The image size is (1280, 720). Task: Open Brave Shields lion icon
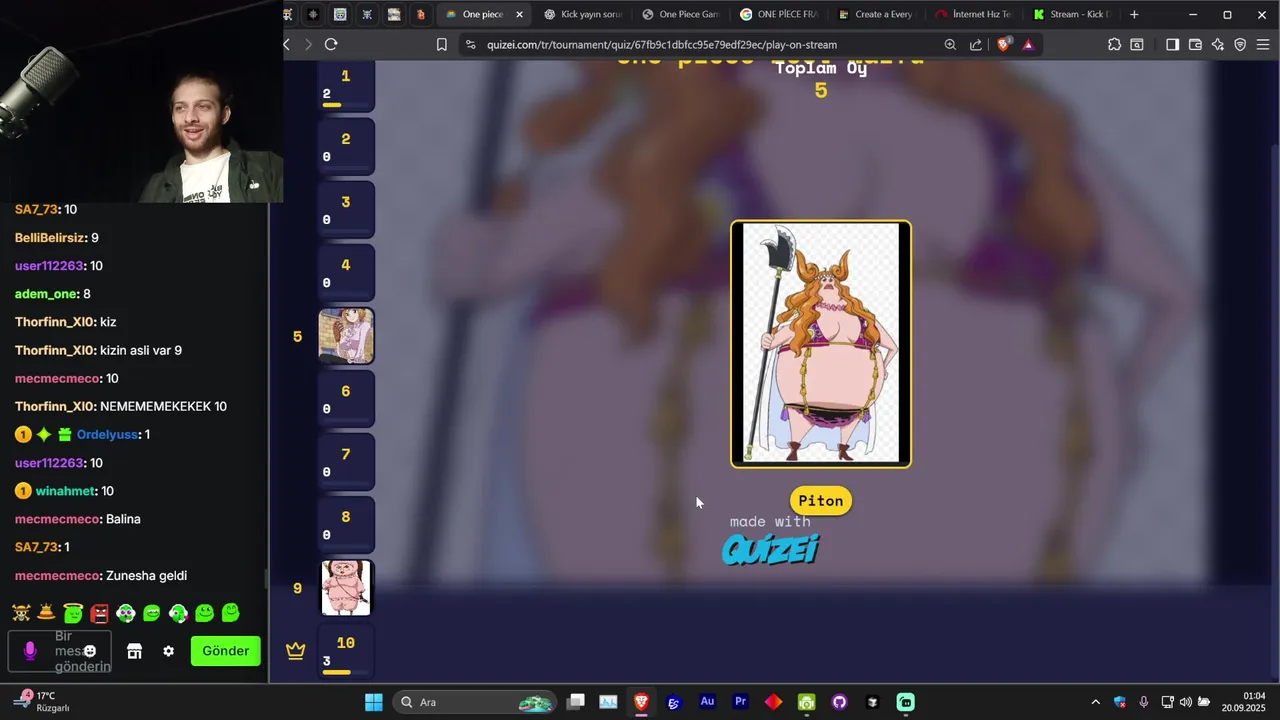[x=1004, y=44]
